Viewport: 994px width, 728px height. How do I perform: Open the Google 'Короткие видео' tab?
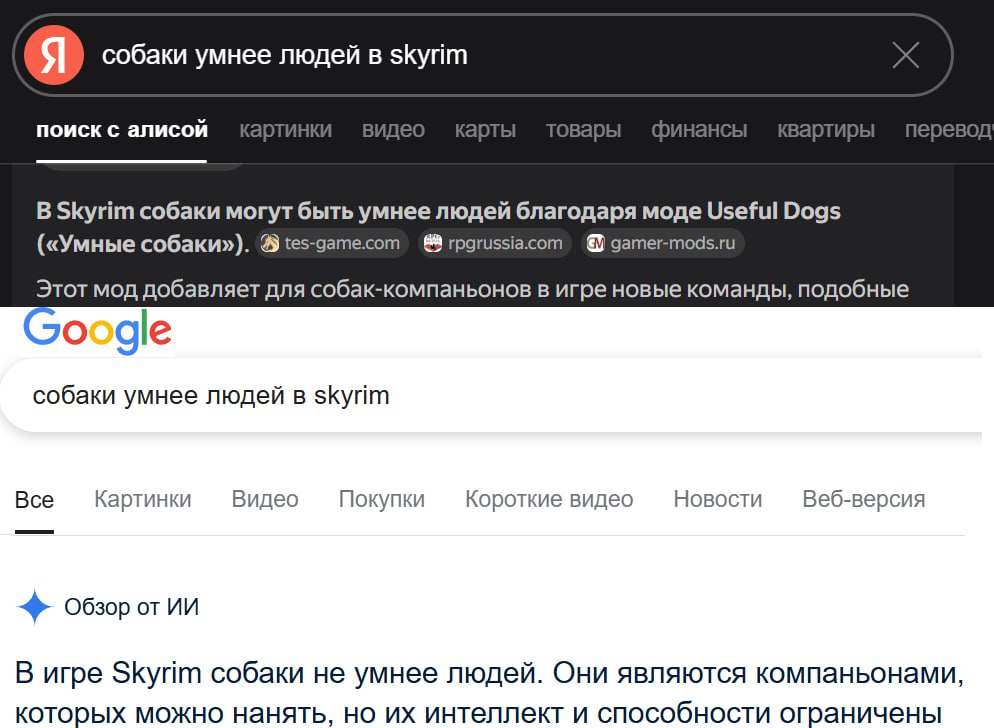[549, 499]
